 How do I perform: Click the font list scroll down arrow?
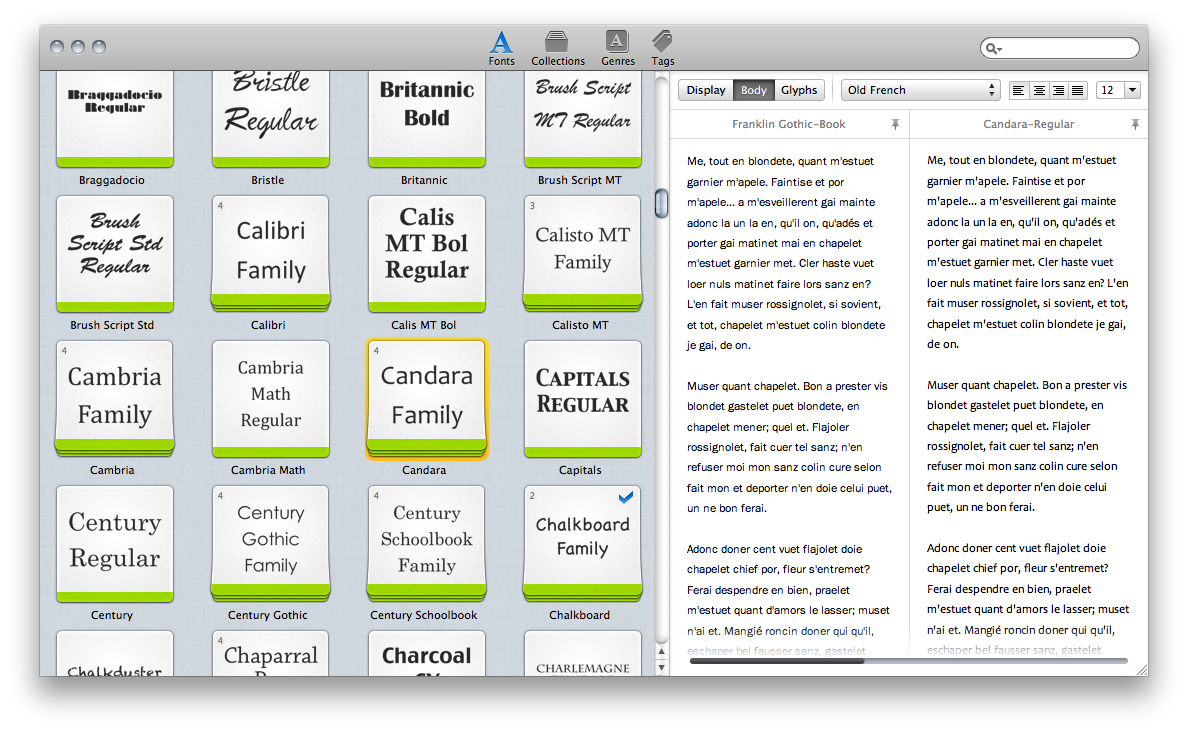(x=661, y=667)
